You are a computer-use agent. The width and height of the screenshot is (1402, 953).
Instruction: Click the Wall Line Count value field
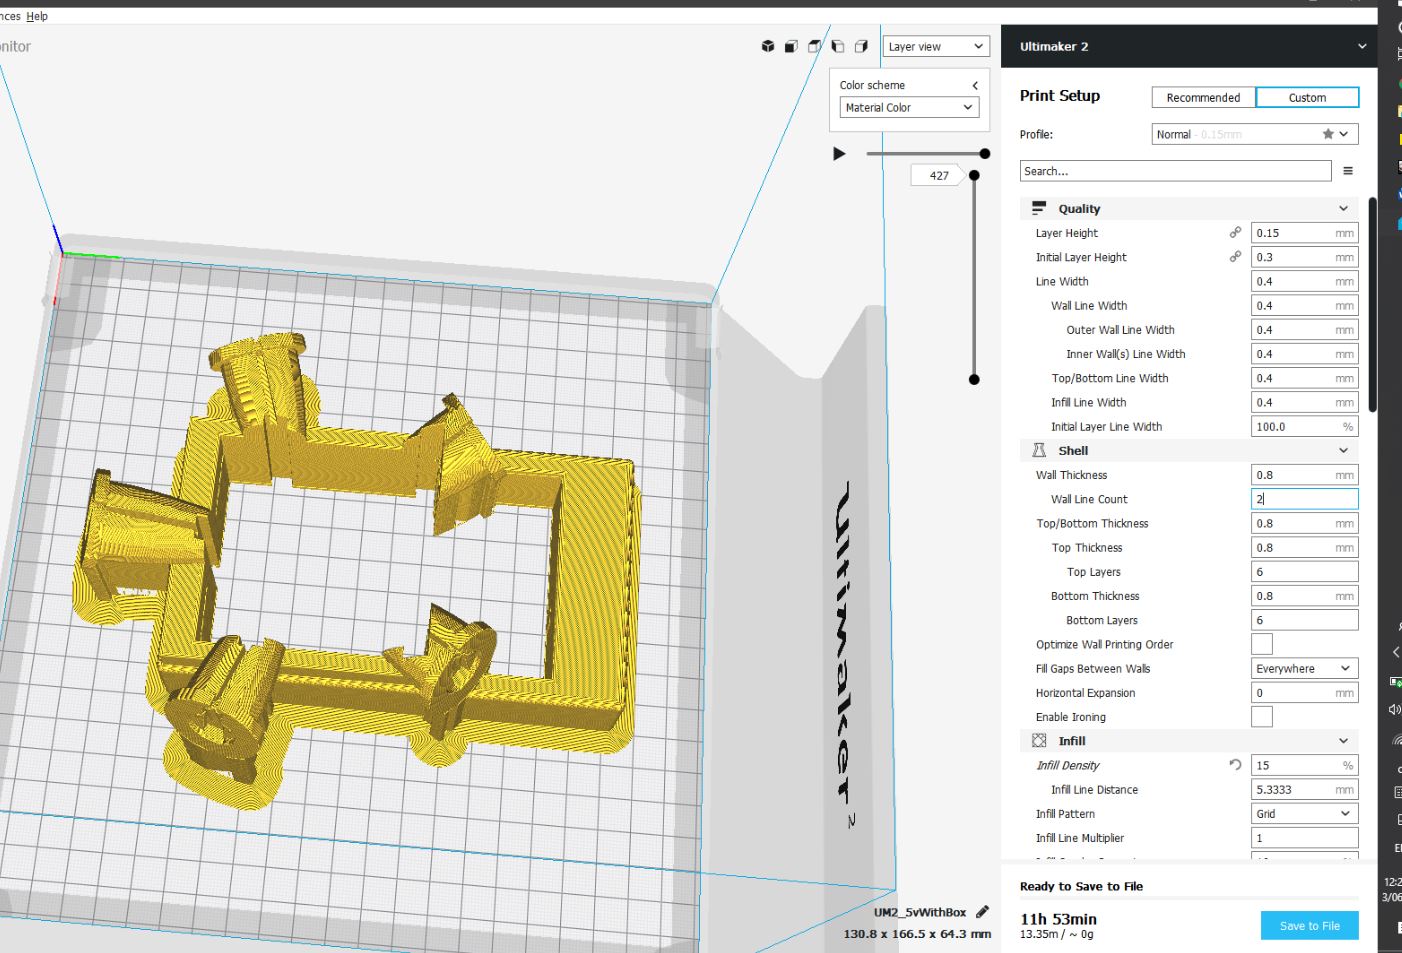point(1304,499)
